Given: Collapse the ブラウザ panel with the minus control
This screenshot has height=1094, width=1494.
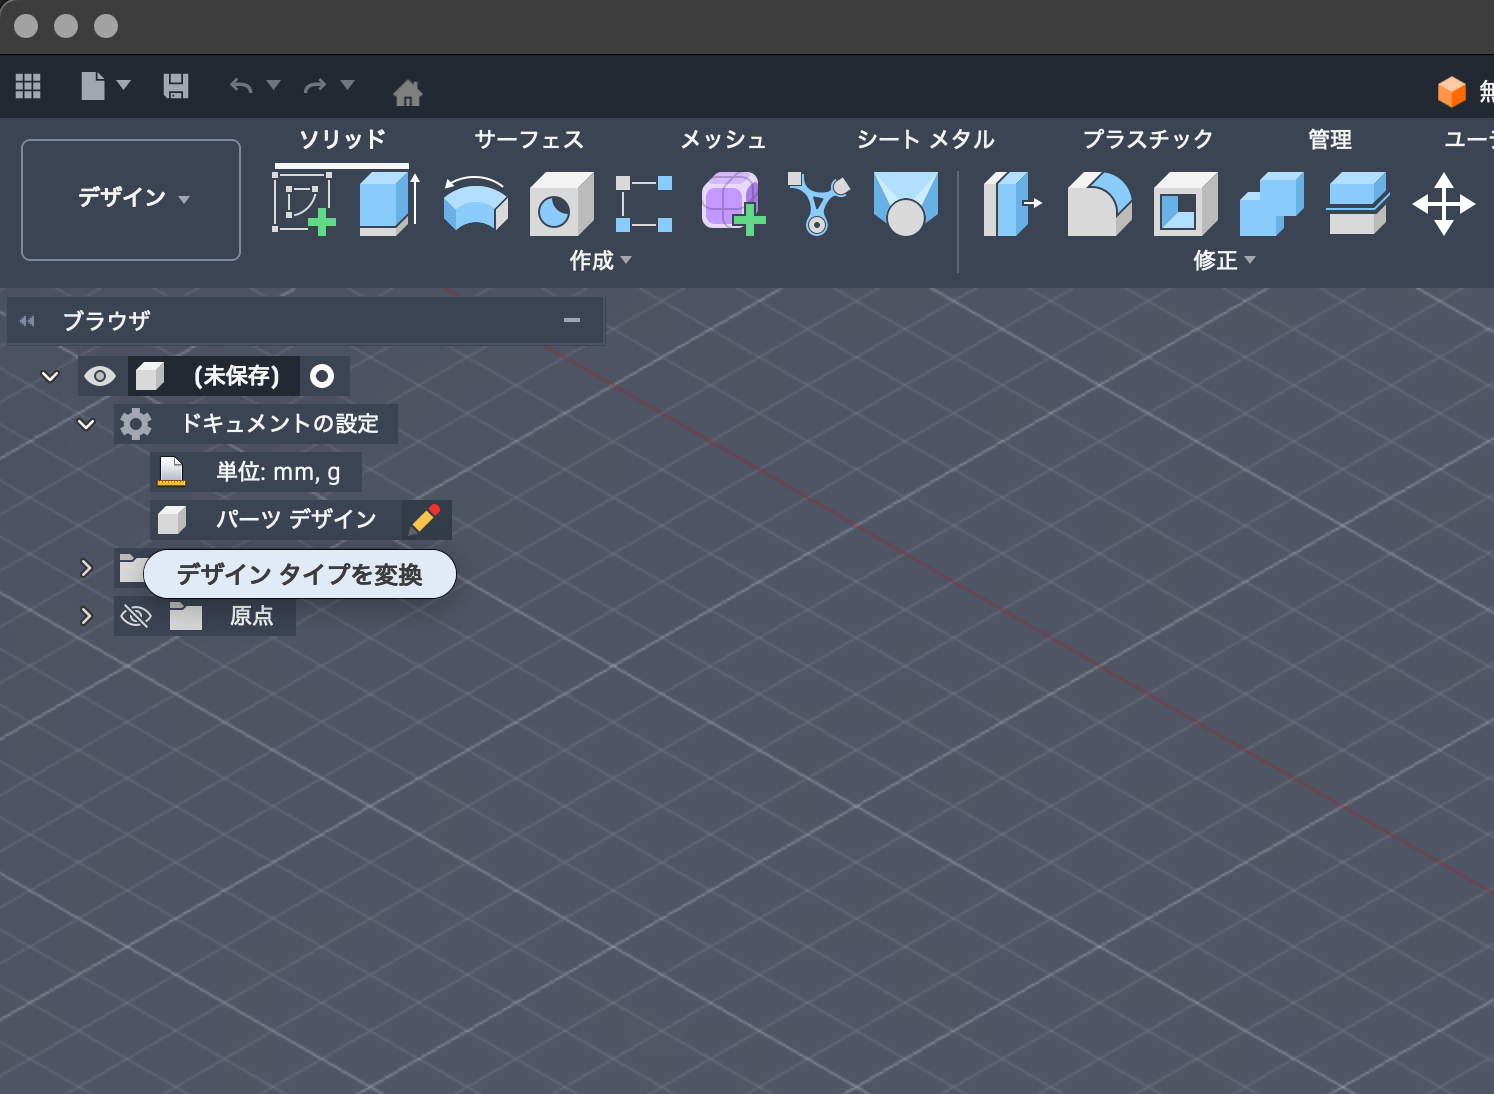Looking at the screenshot, I should tap(572, 320).
